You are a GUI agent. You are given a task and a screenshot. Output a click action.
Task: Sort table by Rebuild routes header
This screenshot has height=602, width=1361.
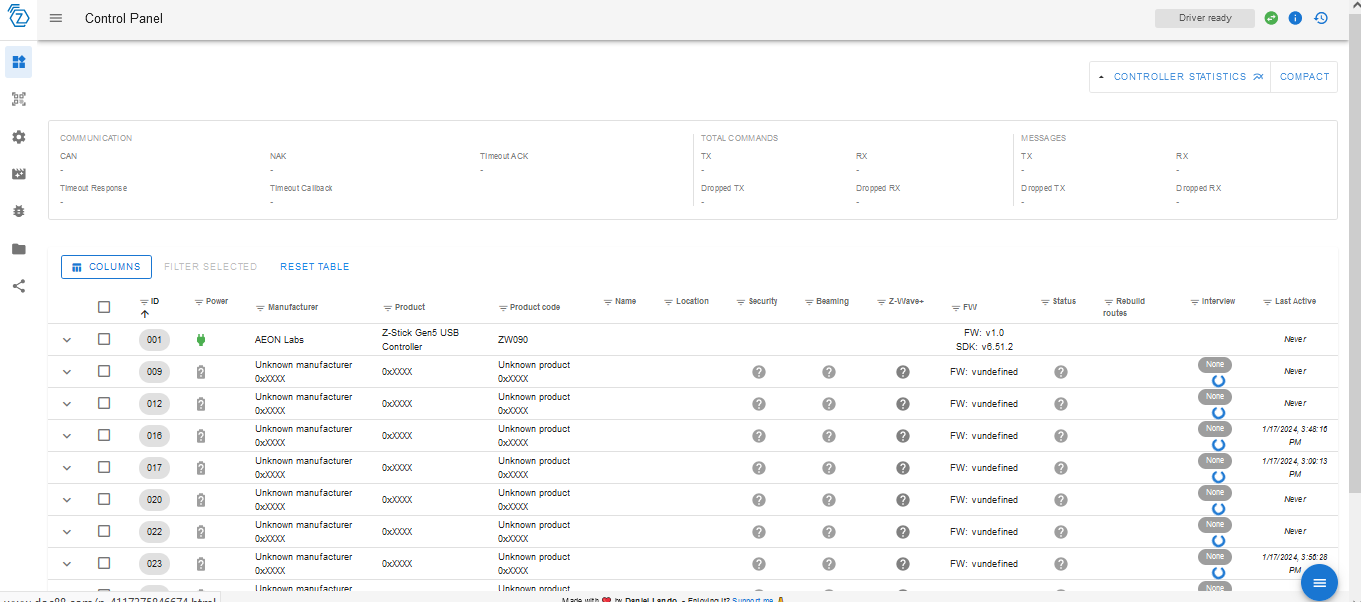coord(1124,307)
